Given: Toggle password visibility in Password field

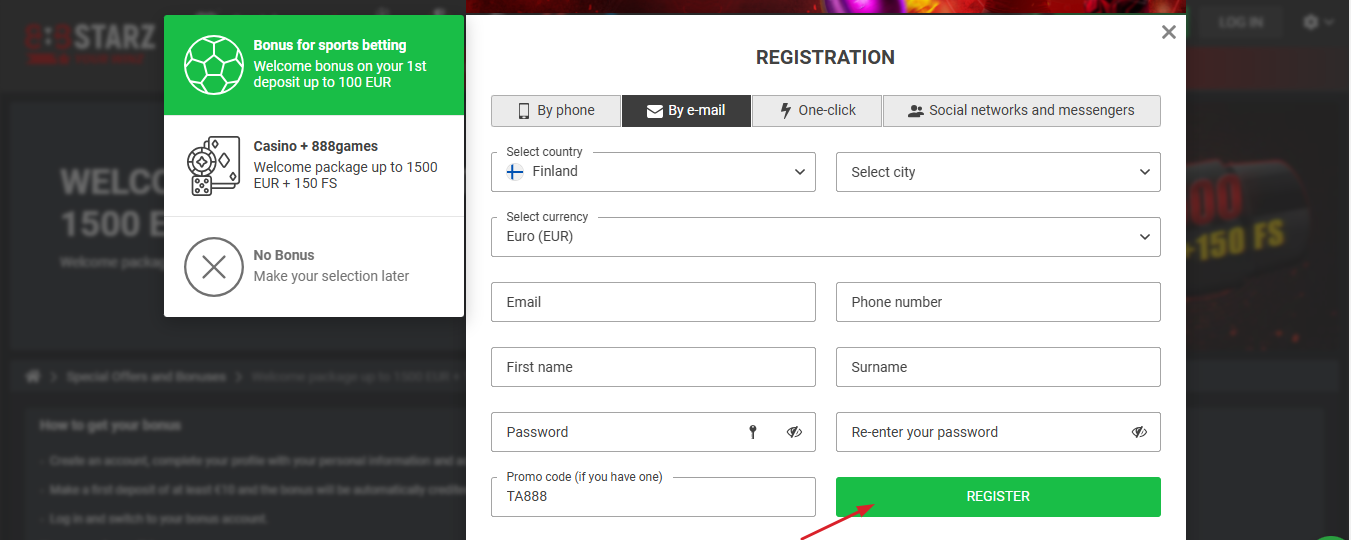Looking at the screenshot, I should [794, 432].
